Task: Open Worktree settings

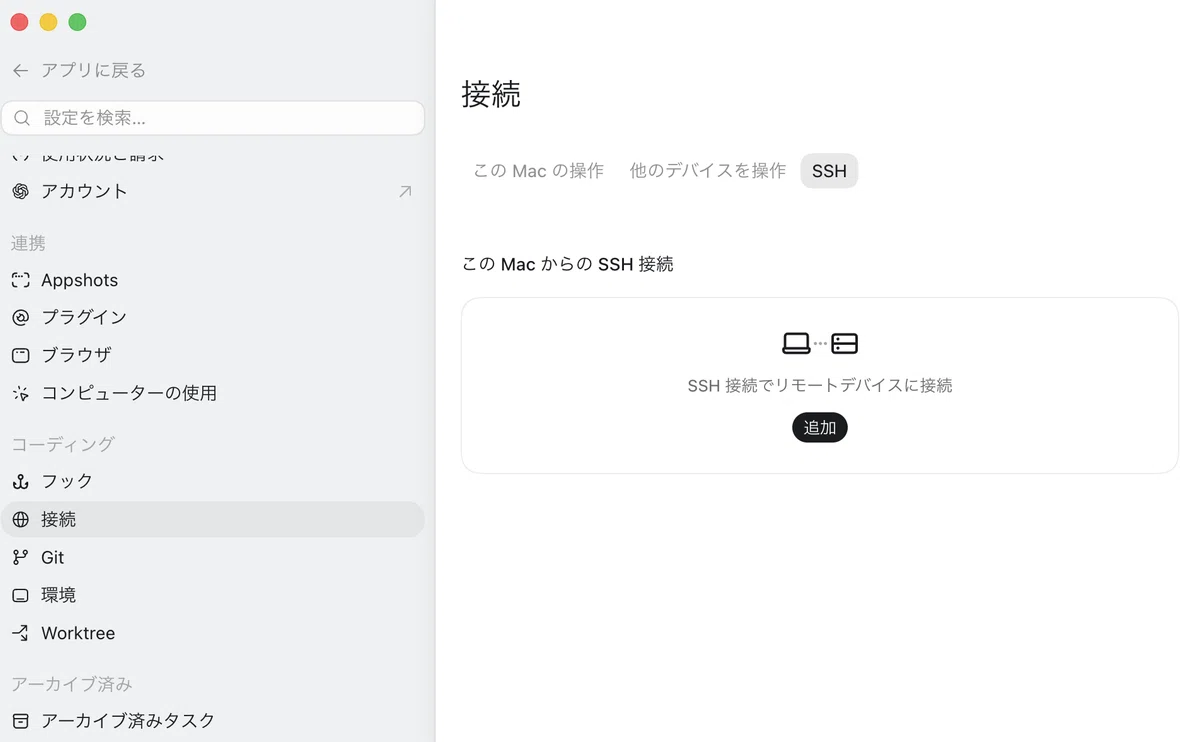Action: (x=213, y=633)
